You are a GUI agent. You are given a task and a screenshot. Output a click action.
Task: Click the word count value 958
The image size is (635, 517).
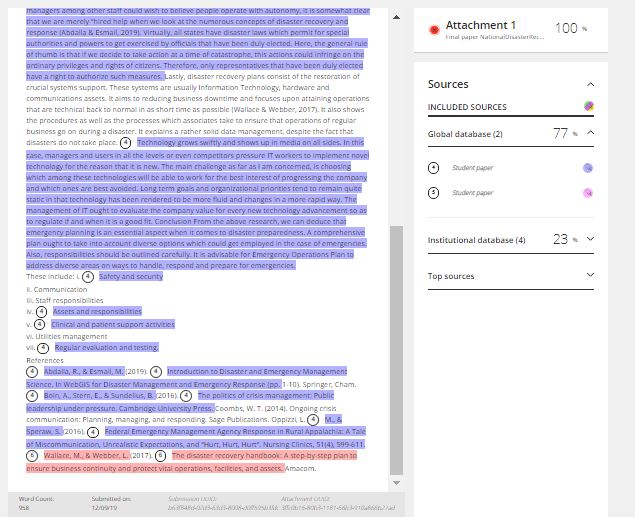(24, 508)
